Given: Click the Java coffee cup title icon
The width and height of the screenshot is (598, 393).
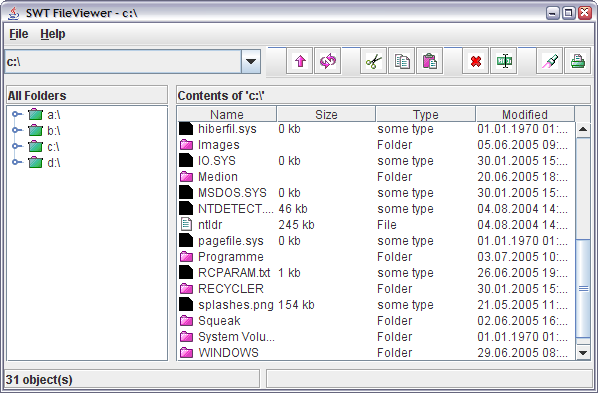Looking at the screenshot, I should (x=14, y=13).
